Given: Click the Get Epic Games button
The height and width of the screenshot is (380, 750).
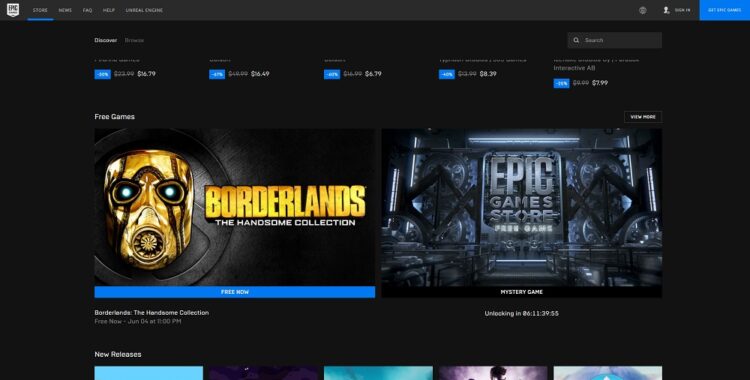Looking at the screenshot, I should [725, 10].
